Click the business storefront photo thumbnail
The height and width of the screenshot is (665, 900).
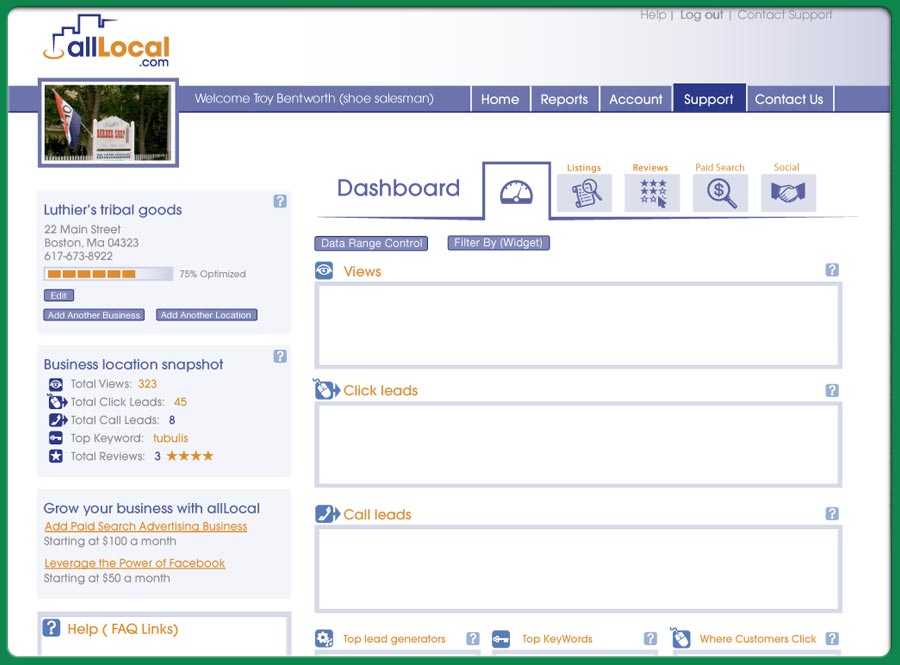[x=108, y=123]
